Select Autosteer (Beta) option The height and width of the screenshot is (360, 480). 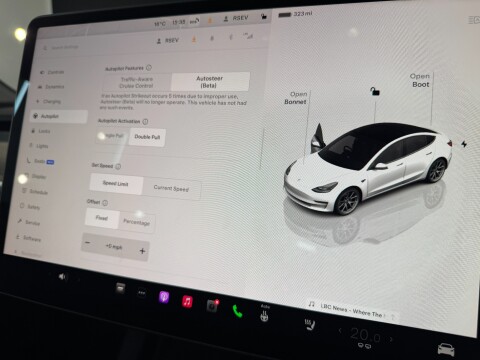point(210,82)
